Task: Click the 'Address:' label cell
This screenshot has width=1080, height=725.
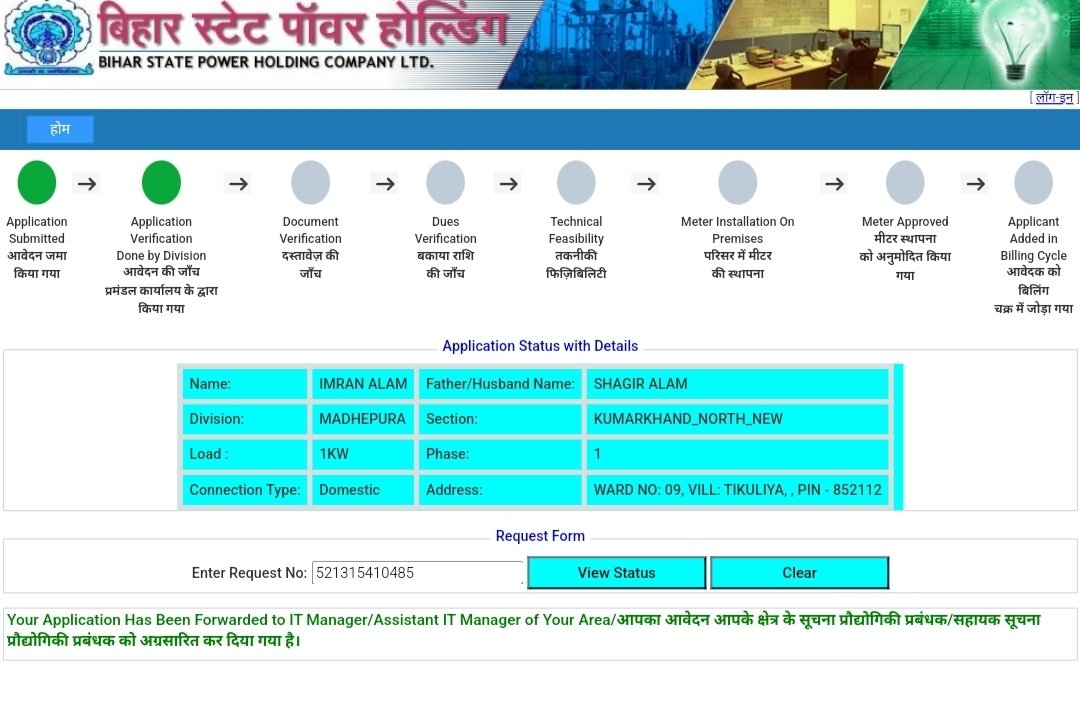Action: [501, 490]
